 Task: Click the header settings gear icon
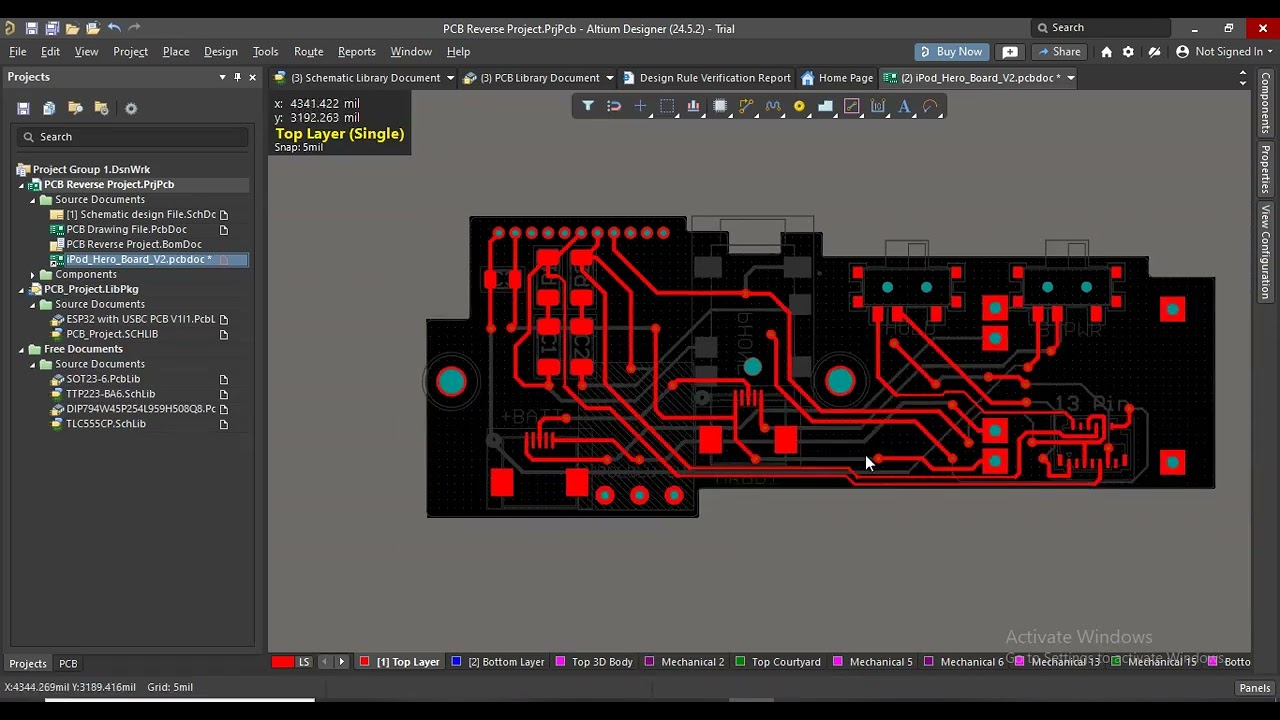click(x=1128, y=51)
